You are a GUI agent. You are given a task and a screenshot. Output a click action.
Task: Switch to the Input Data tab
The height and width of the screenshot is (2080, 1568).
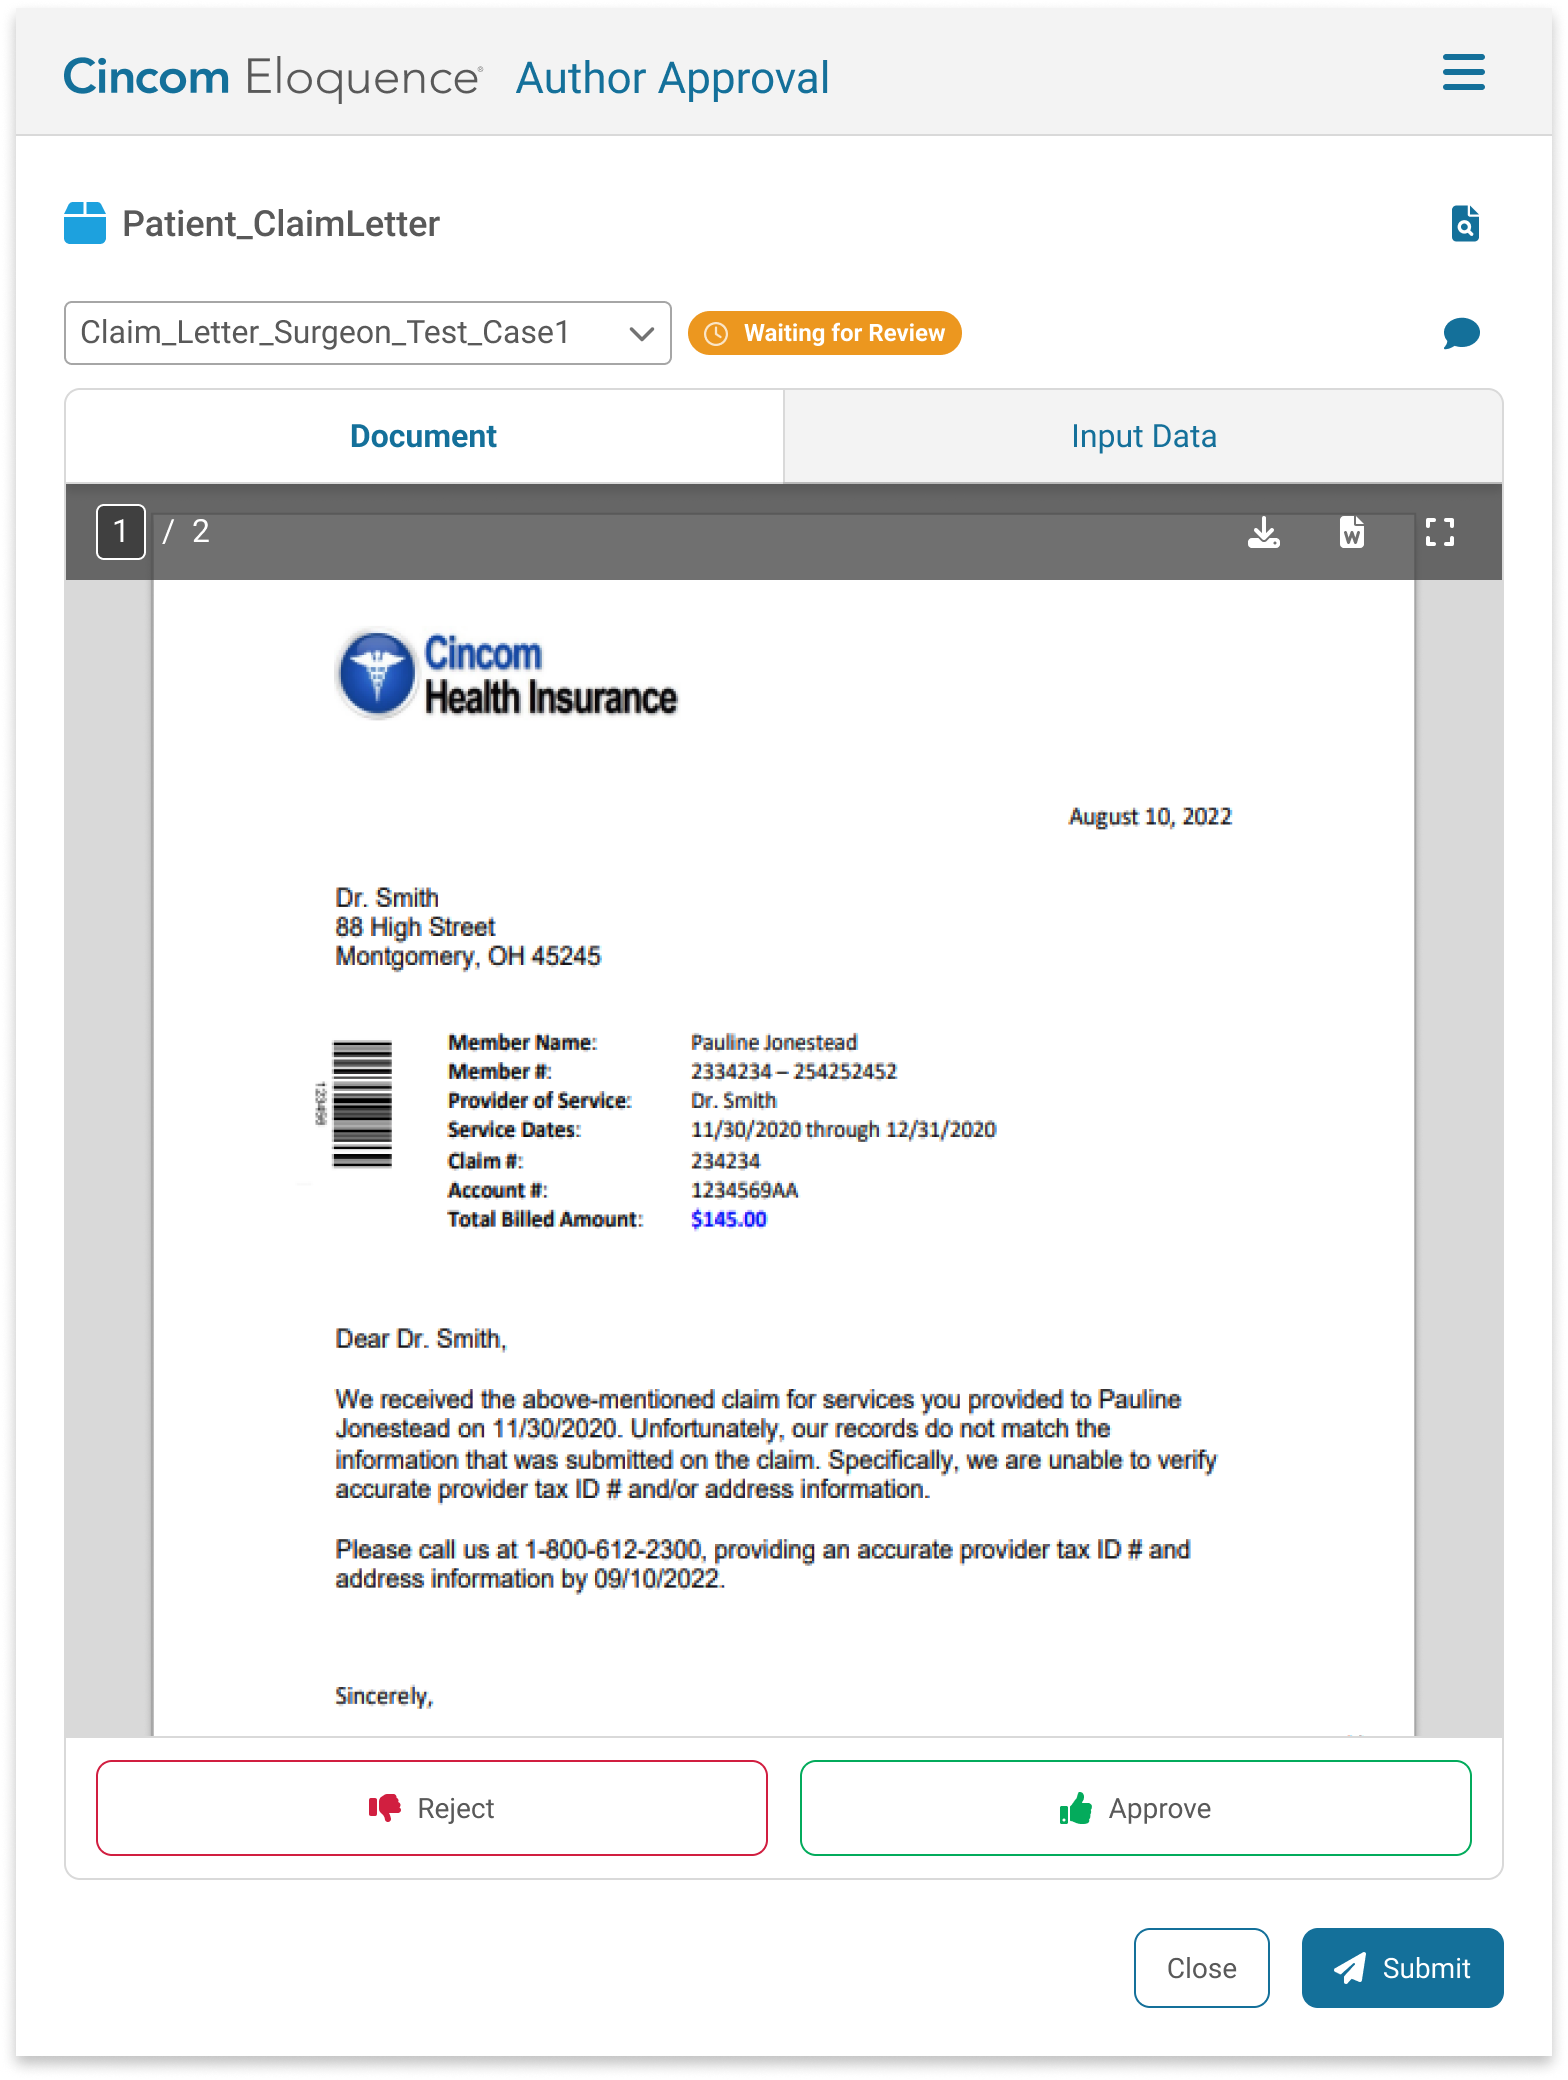click(1143, 436)
